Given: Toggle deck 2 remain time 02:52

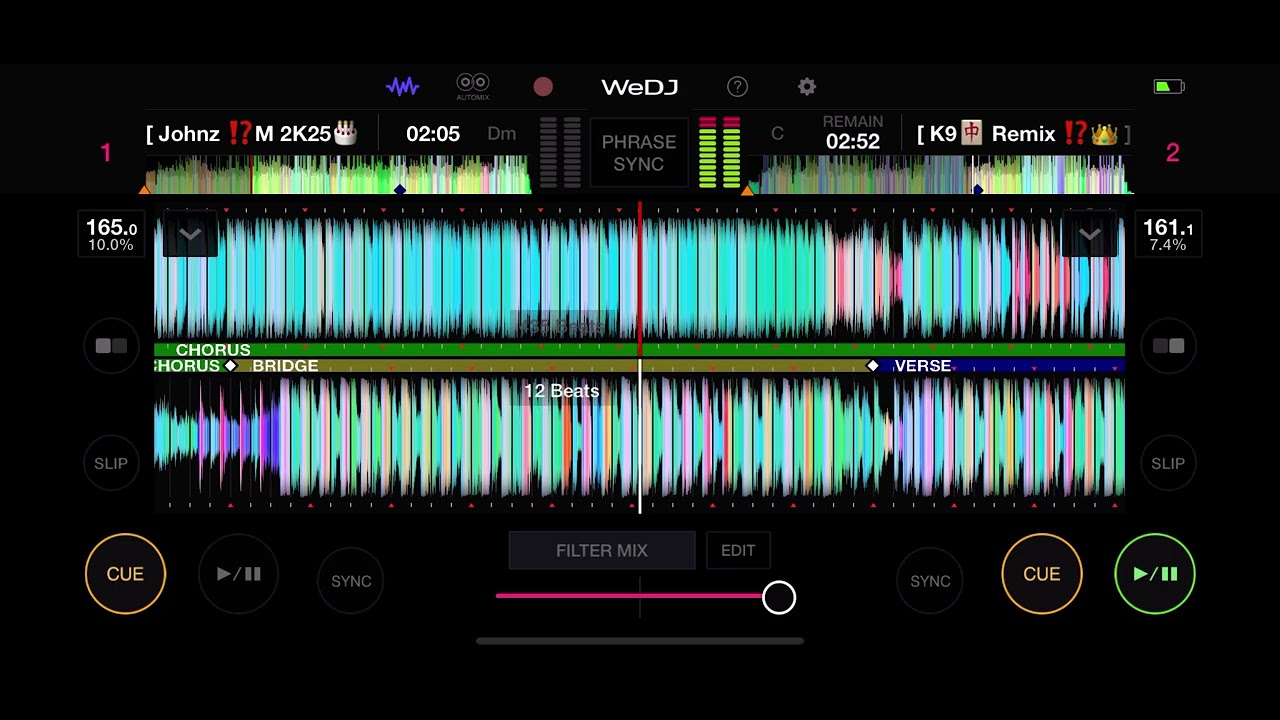Looking at the screenshot, I should (852, 133).
